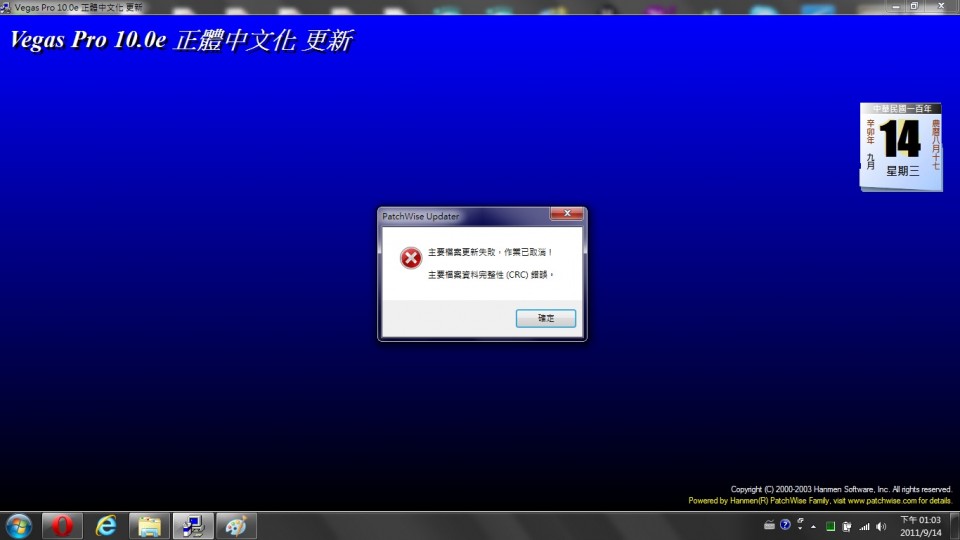Click the PatchWise Updater dialog title text
Image resolution: width=960 pixels, height=540 pixels.
(420, 216)
